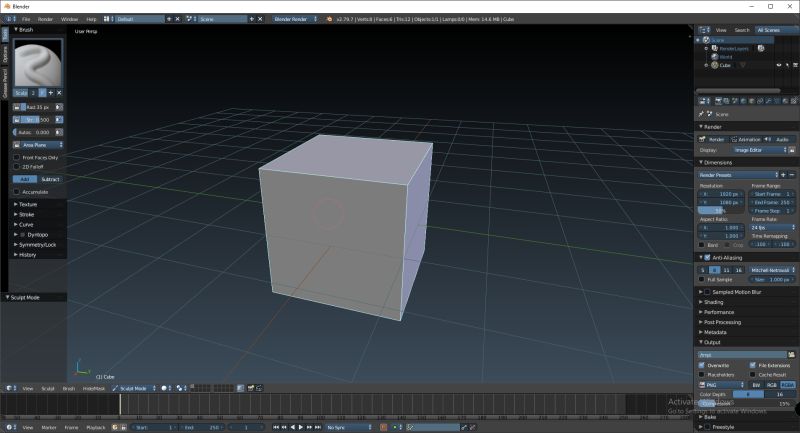
Task: Open the Help menu
Action: (x=91, y=19)
